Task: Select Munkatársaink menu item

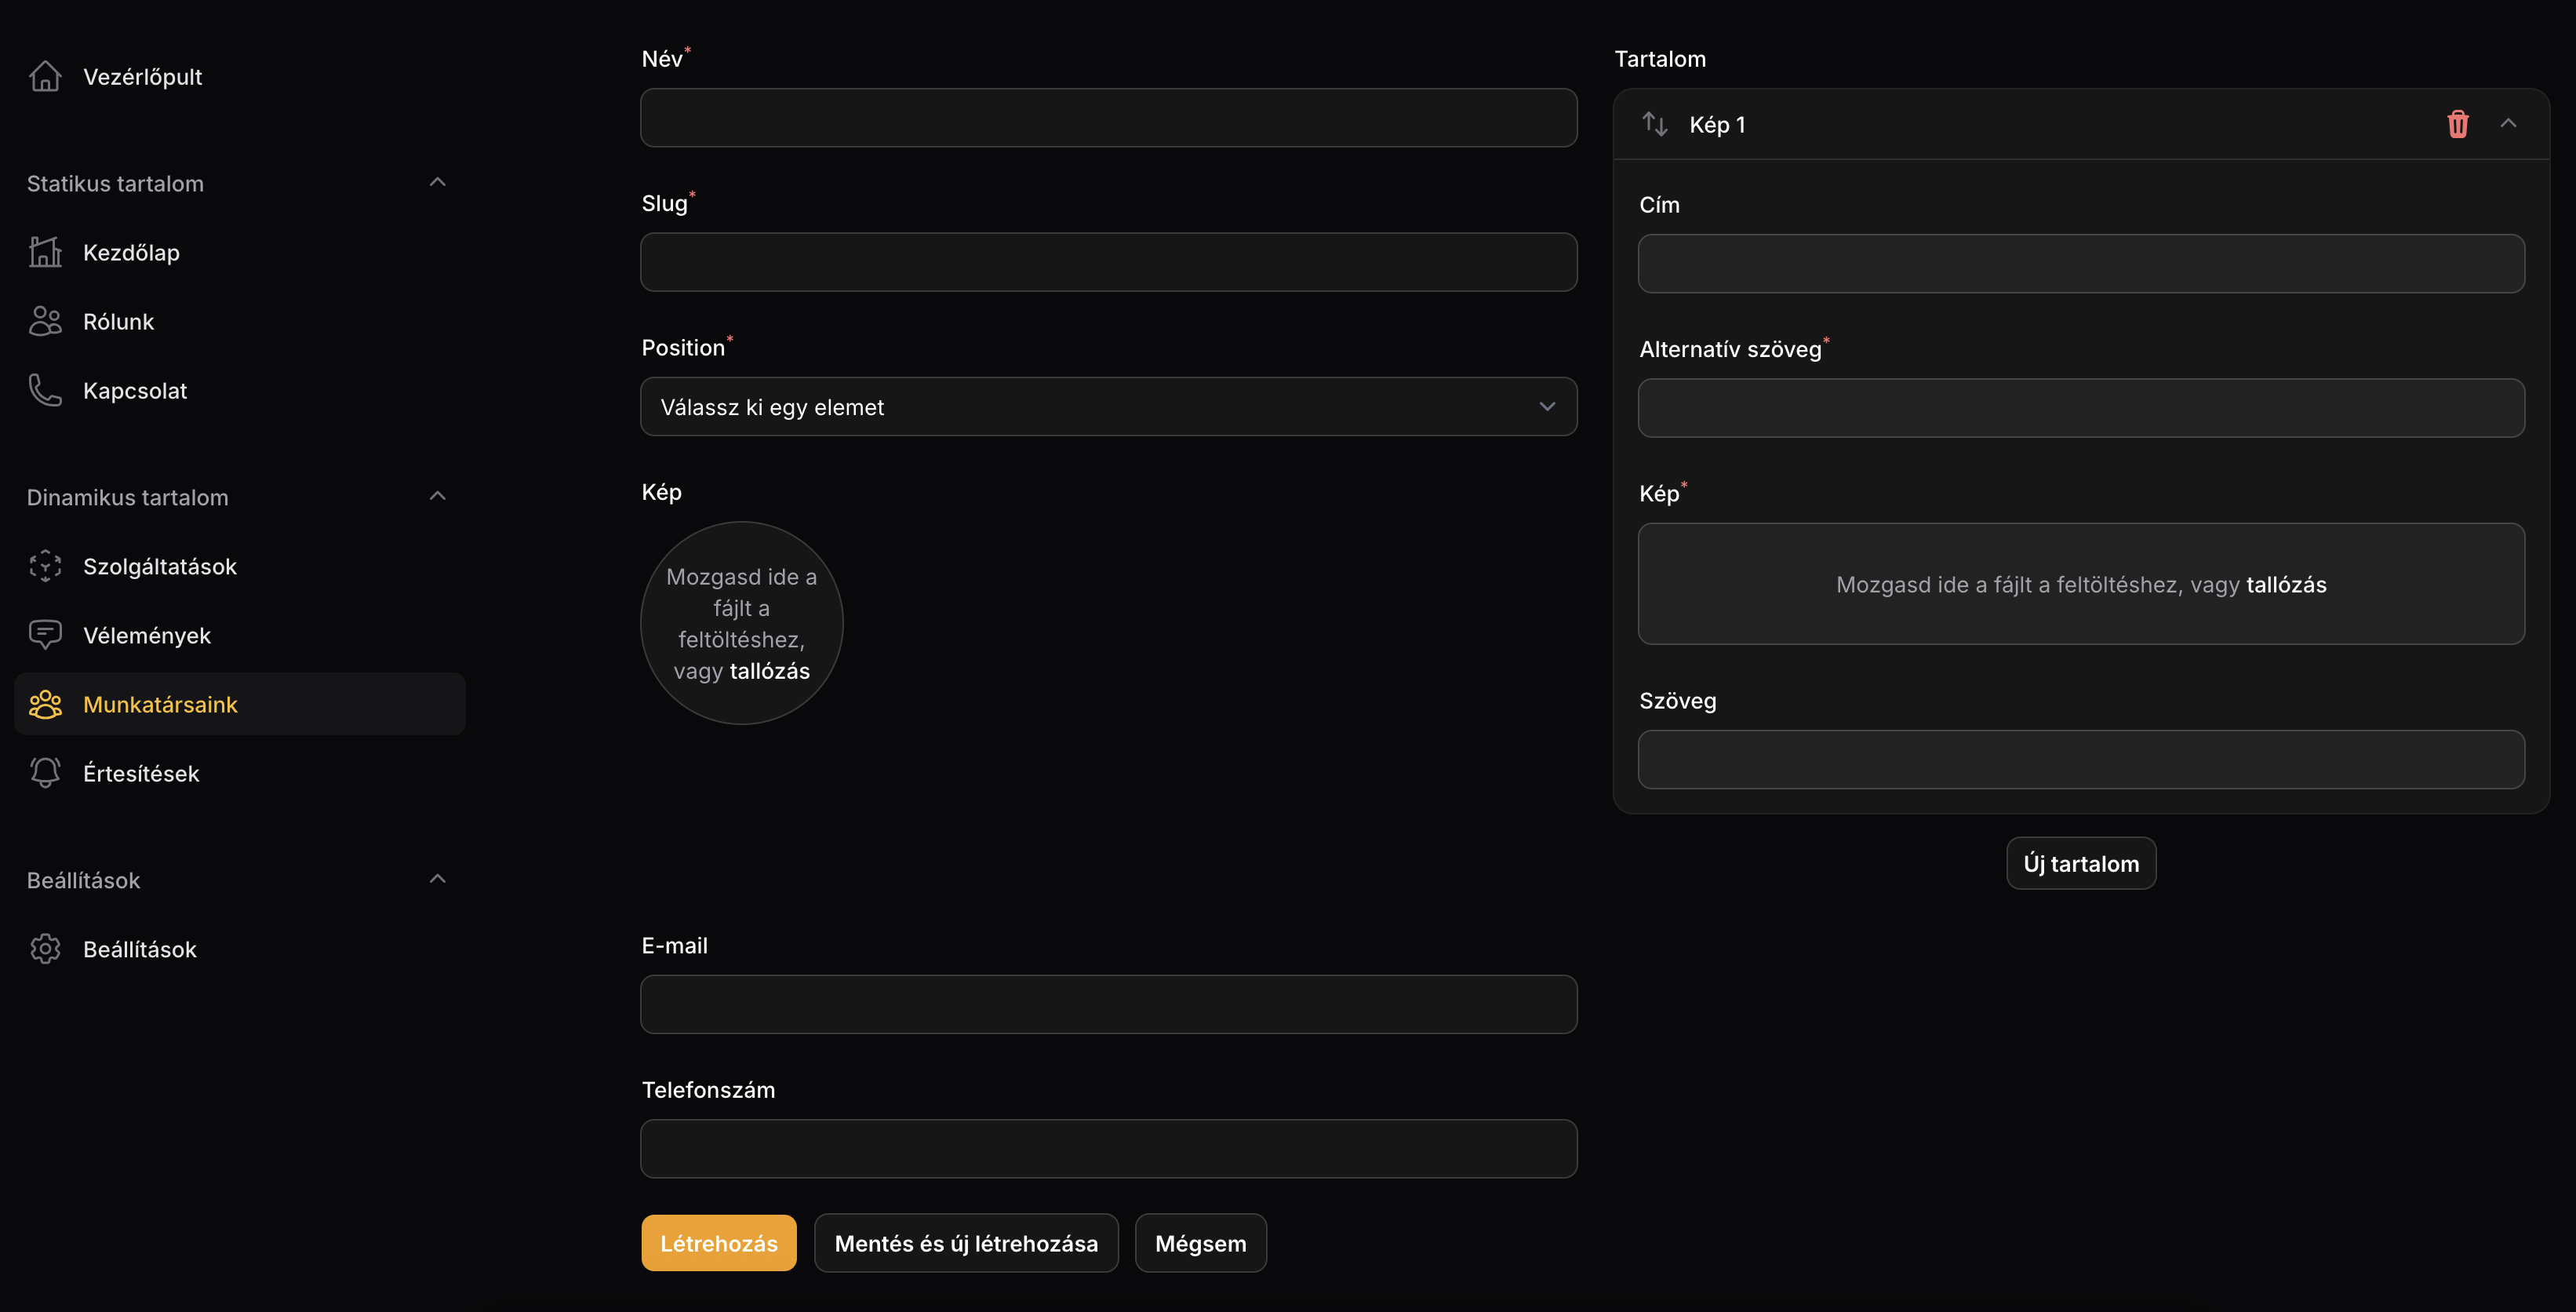Action: click(x=240, y=704)
